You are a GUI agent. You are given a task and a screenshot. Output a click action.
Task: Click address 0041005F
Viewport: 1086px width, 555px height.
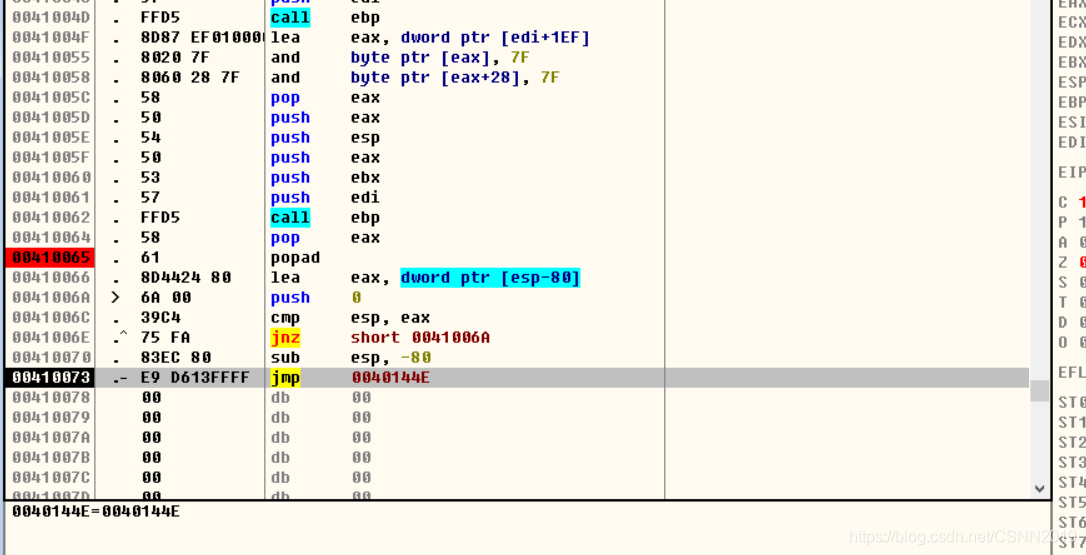(51, 157)
